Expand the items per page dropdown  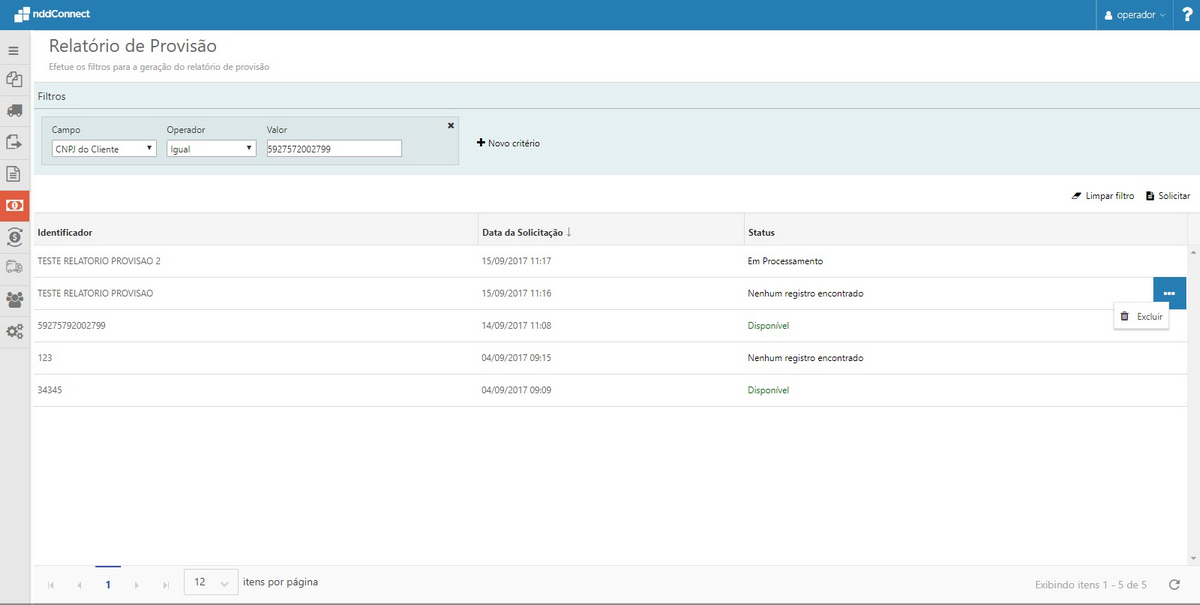pyautogui.click(x=211, y=582)
